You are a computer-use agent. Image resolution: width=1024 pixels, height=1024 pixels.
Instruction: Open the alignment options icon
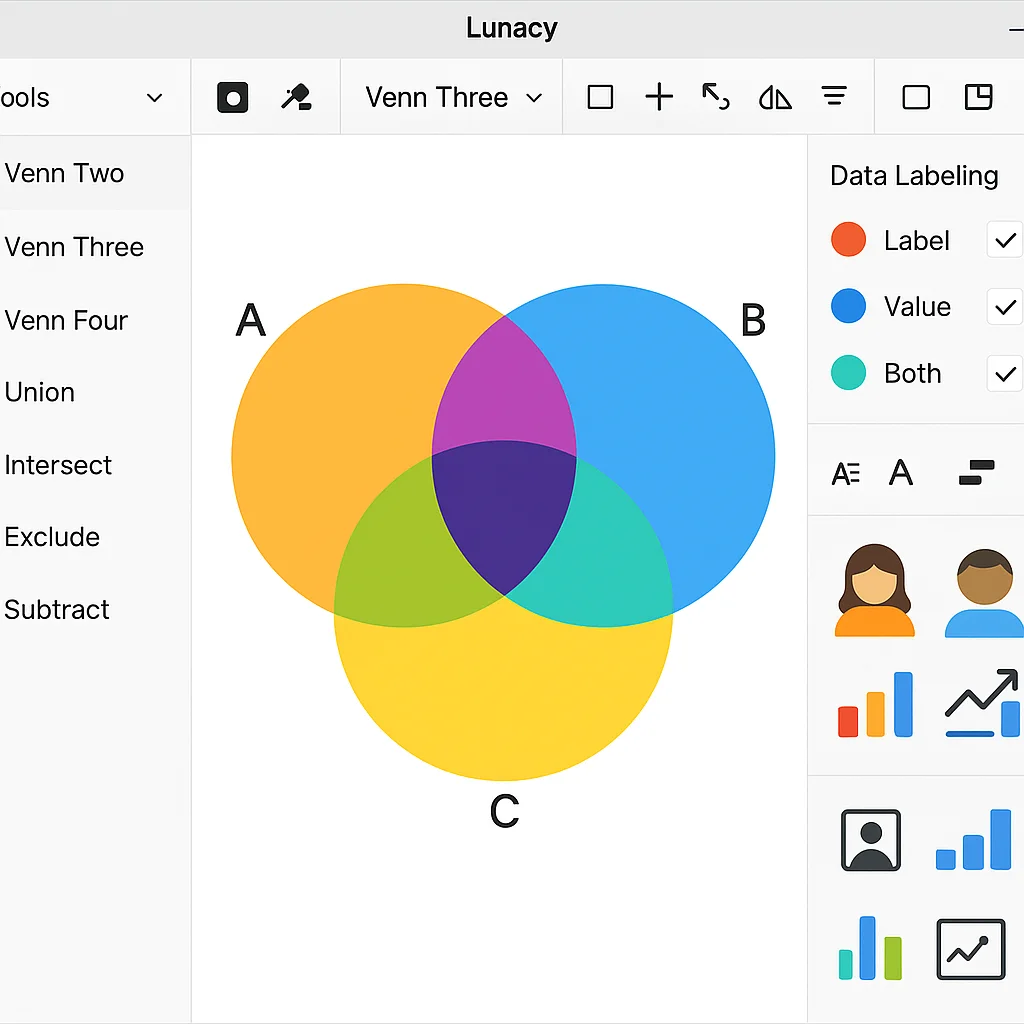pyautogui.click(x=835, y=97)
